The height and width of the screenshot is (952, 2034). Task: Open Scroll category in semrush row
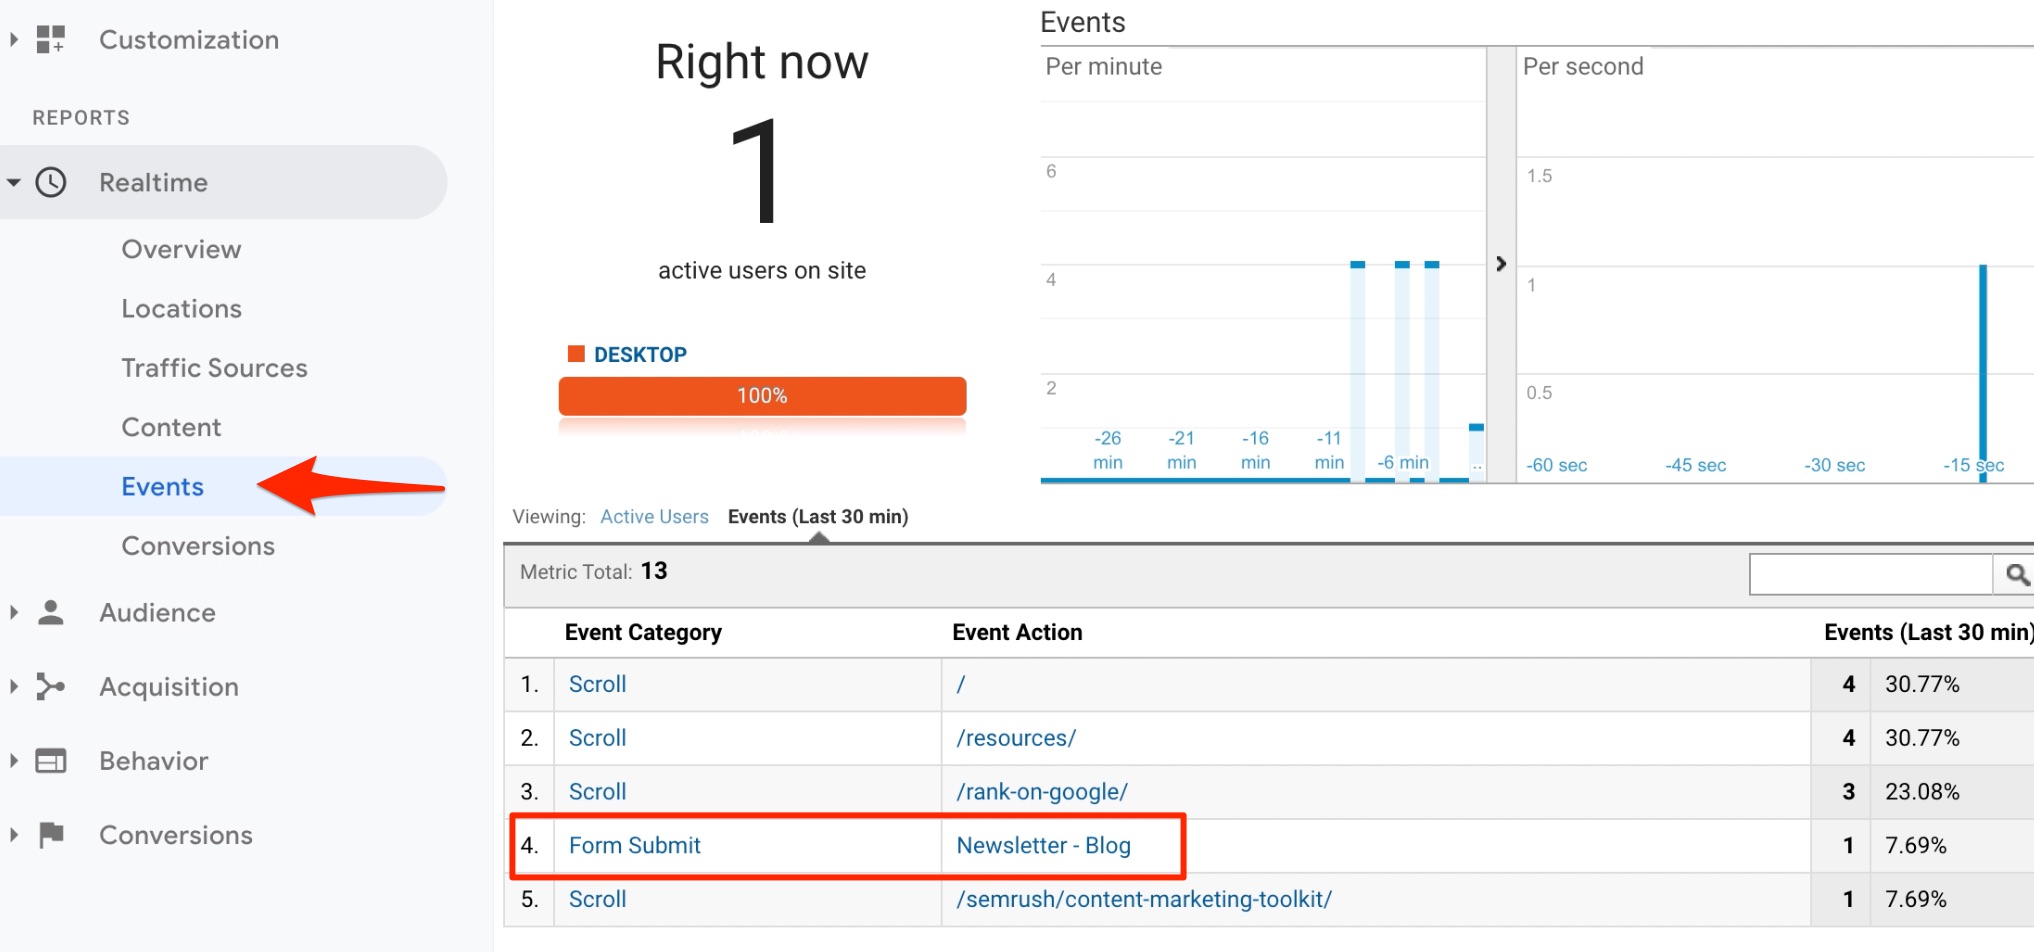597,899
